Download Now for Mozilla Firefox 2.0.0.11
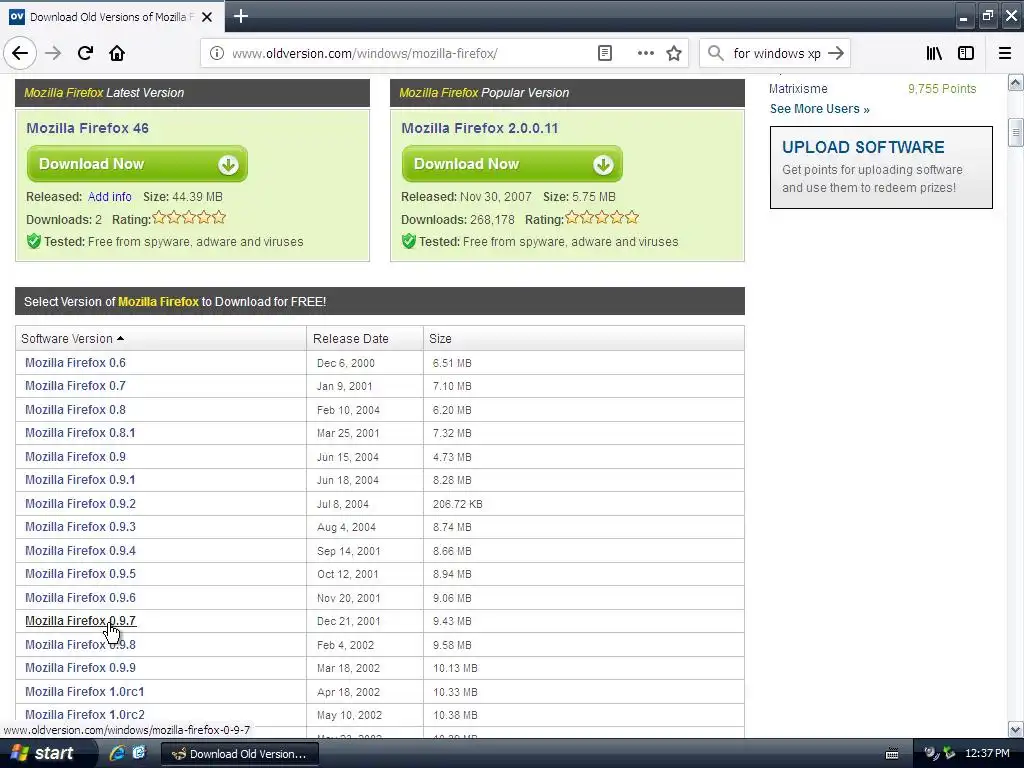 (512, 164)
